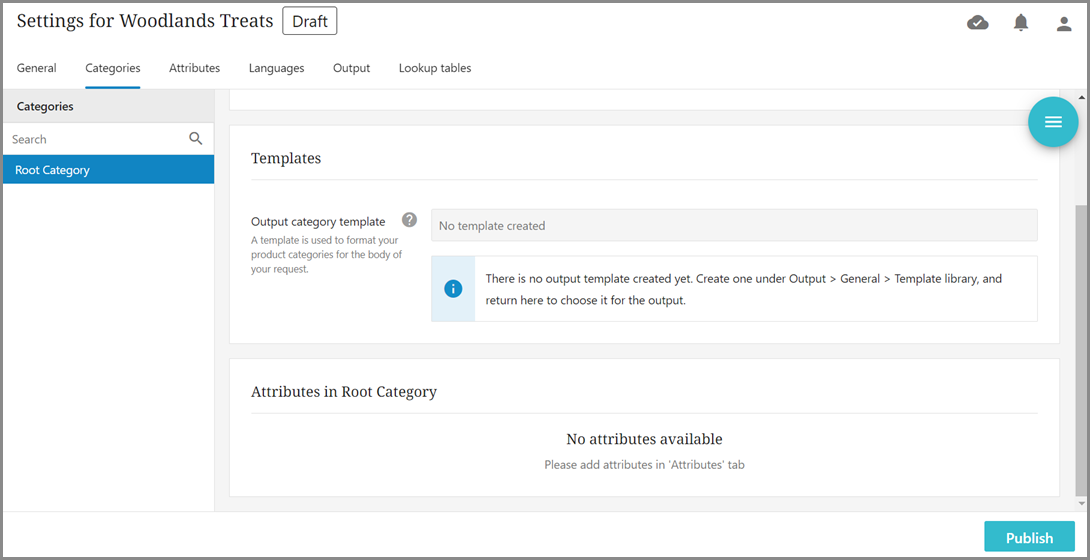The width and height of the screenshot is (1090, 560).
Task: Open notifications bell
Action: [x=1020, y=23]
